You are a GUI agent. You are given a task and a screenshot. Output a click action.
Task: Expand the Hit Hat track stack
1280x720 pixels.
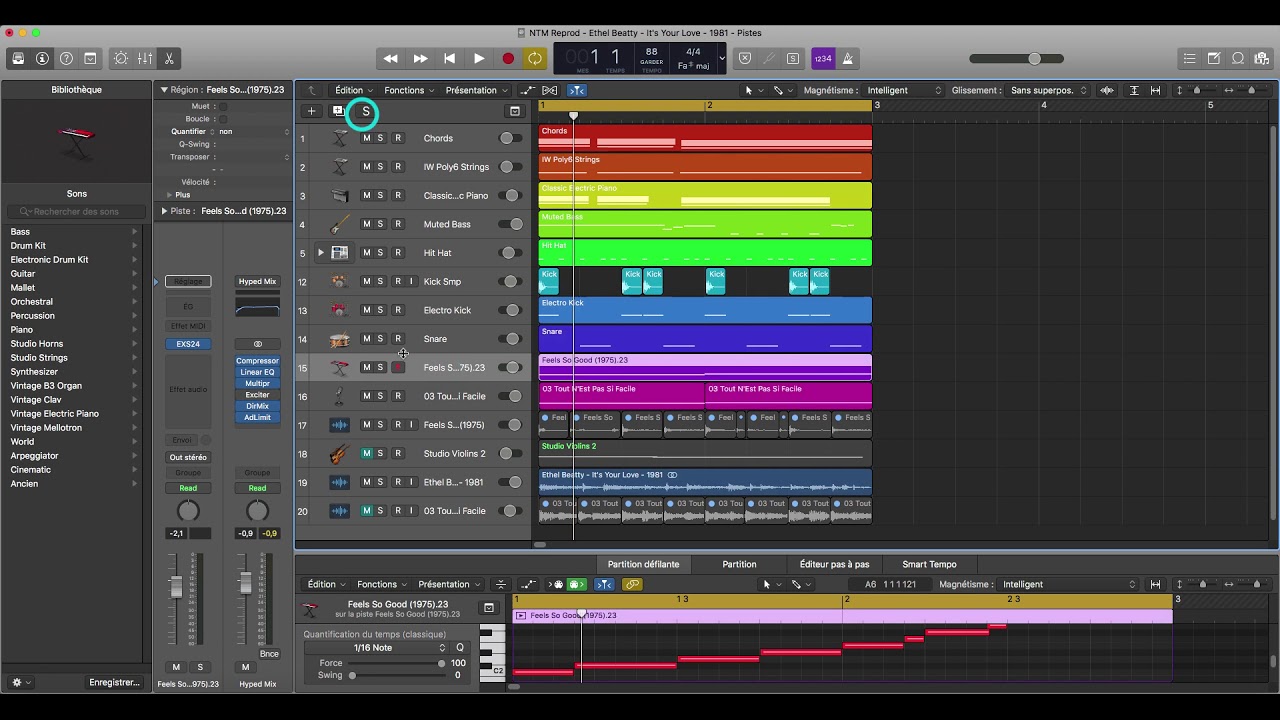tap(321, 253)
